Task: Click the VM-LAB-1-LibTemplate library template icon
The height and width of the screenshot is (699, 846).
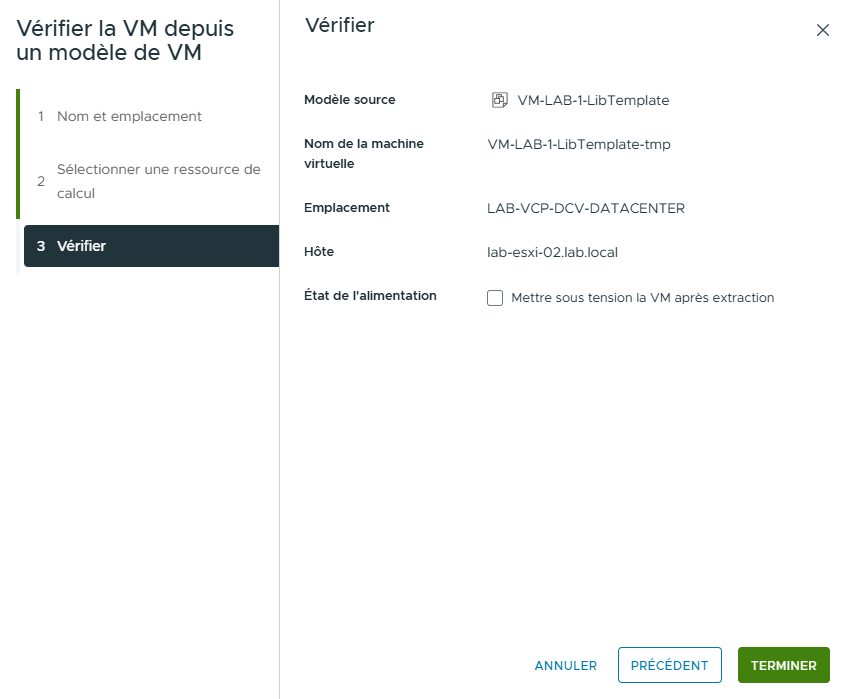Action: coord(496,100)
